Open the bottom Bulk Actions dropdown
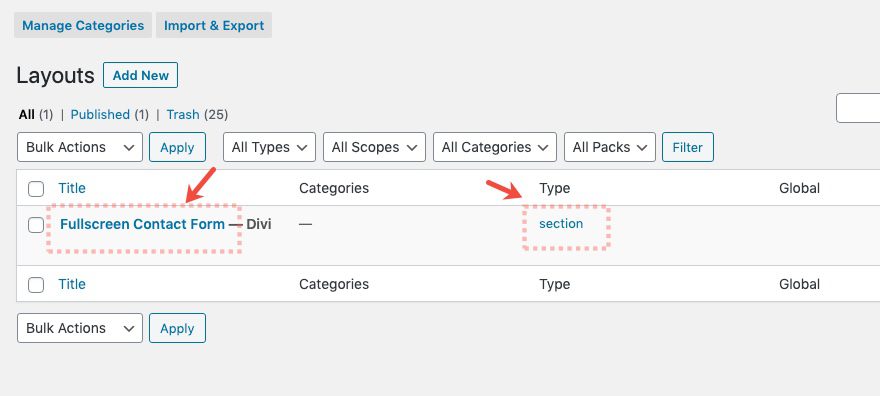Screen dimensions: 880x396 (x=80, y=328)
